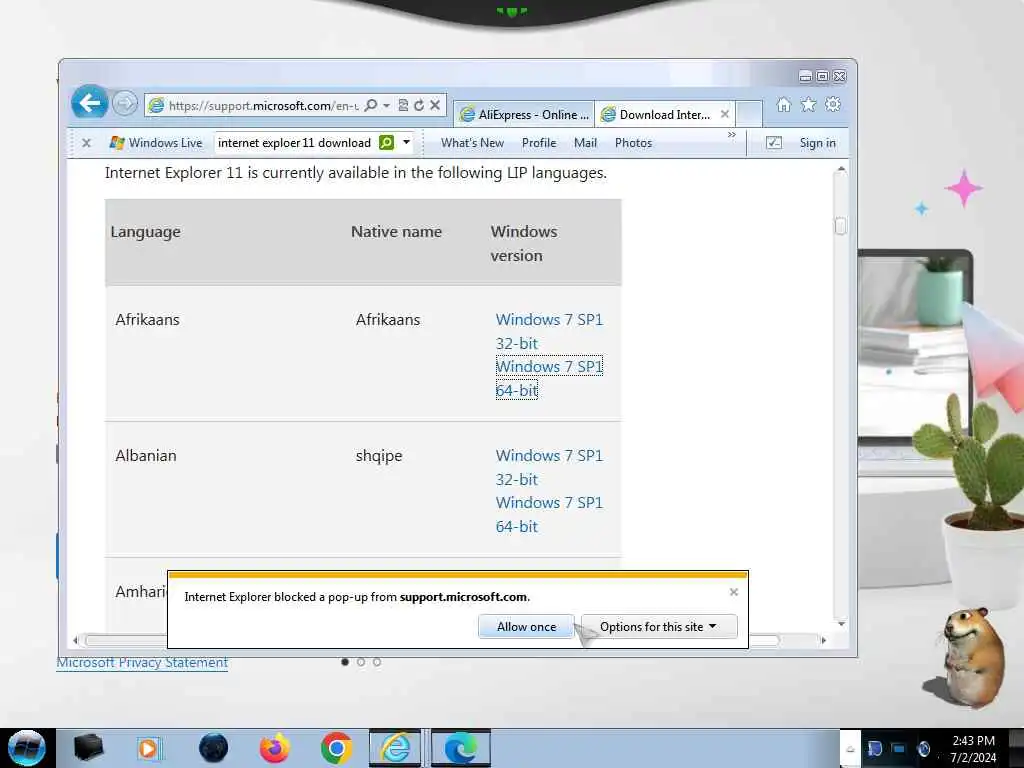Select the third carousel dot
This screenshot has width=1024, height=768.
click(x=377, y=662)
